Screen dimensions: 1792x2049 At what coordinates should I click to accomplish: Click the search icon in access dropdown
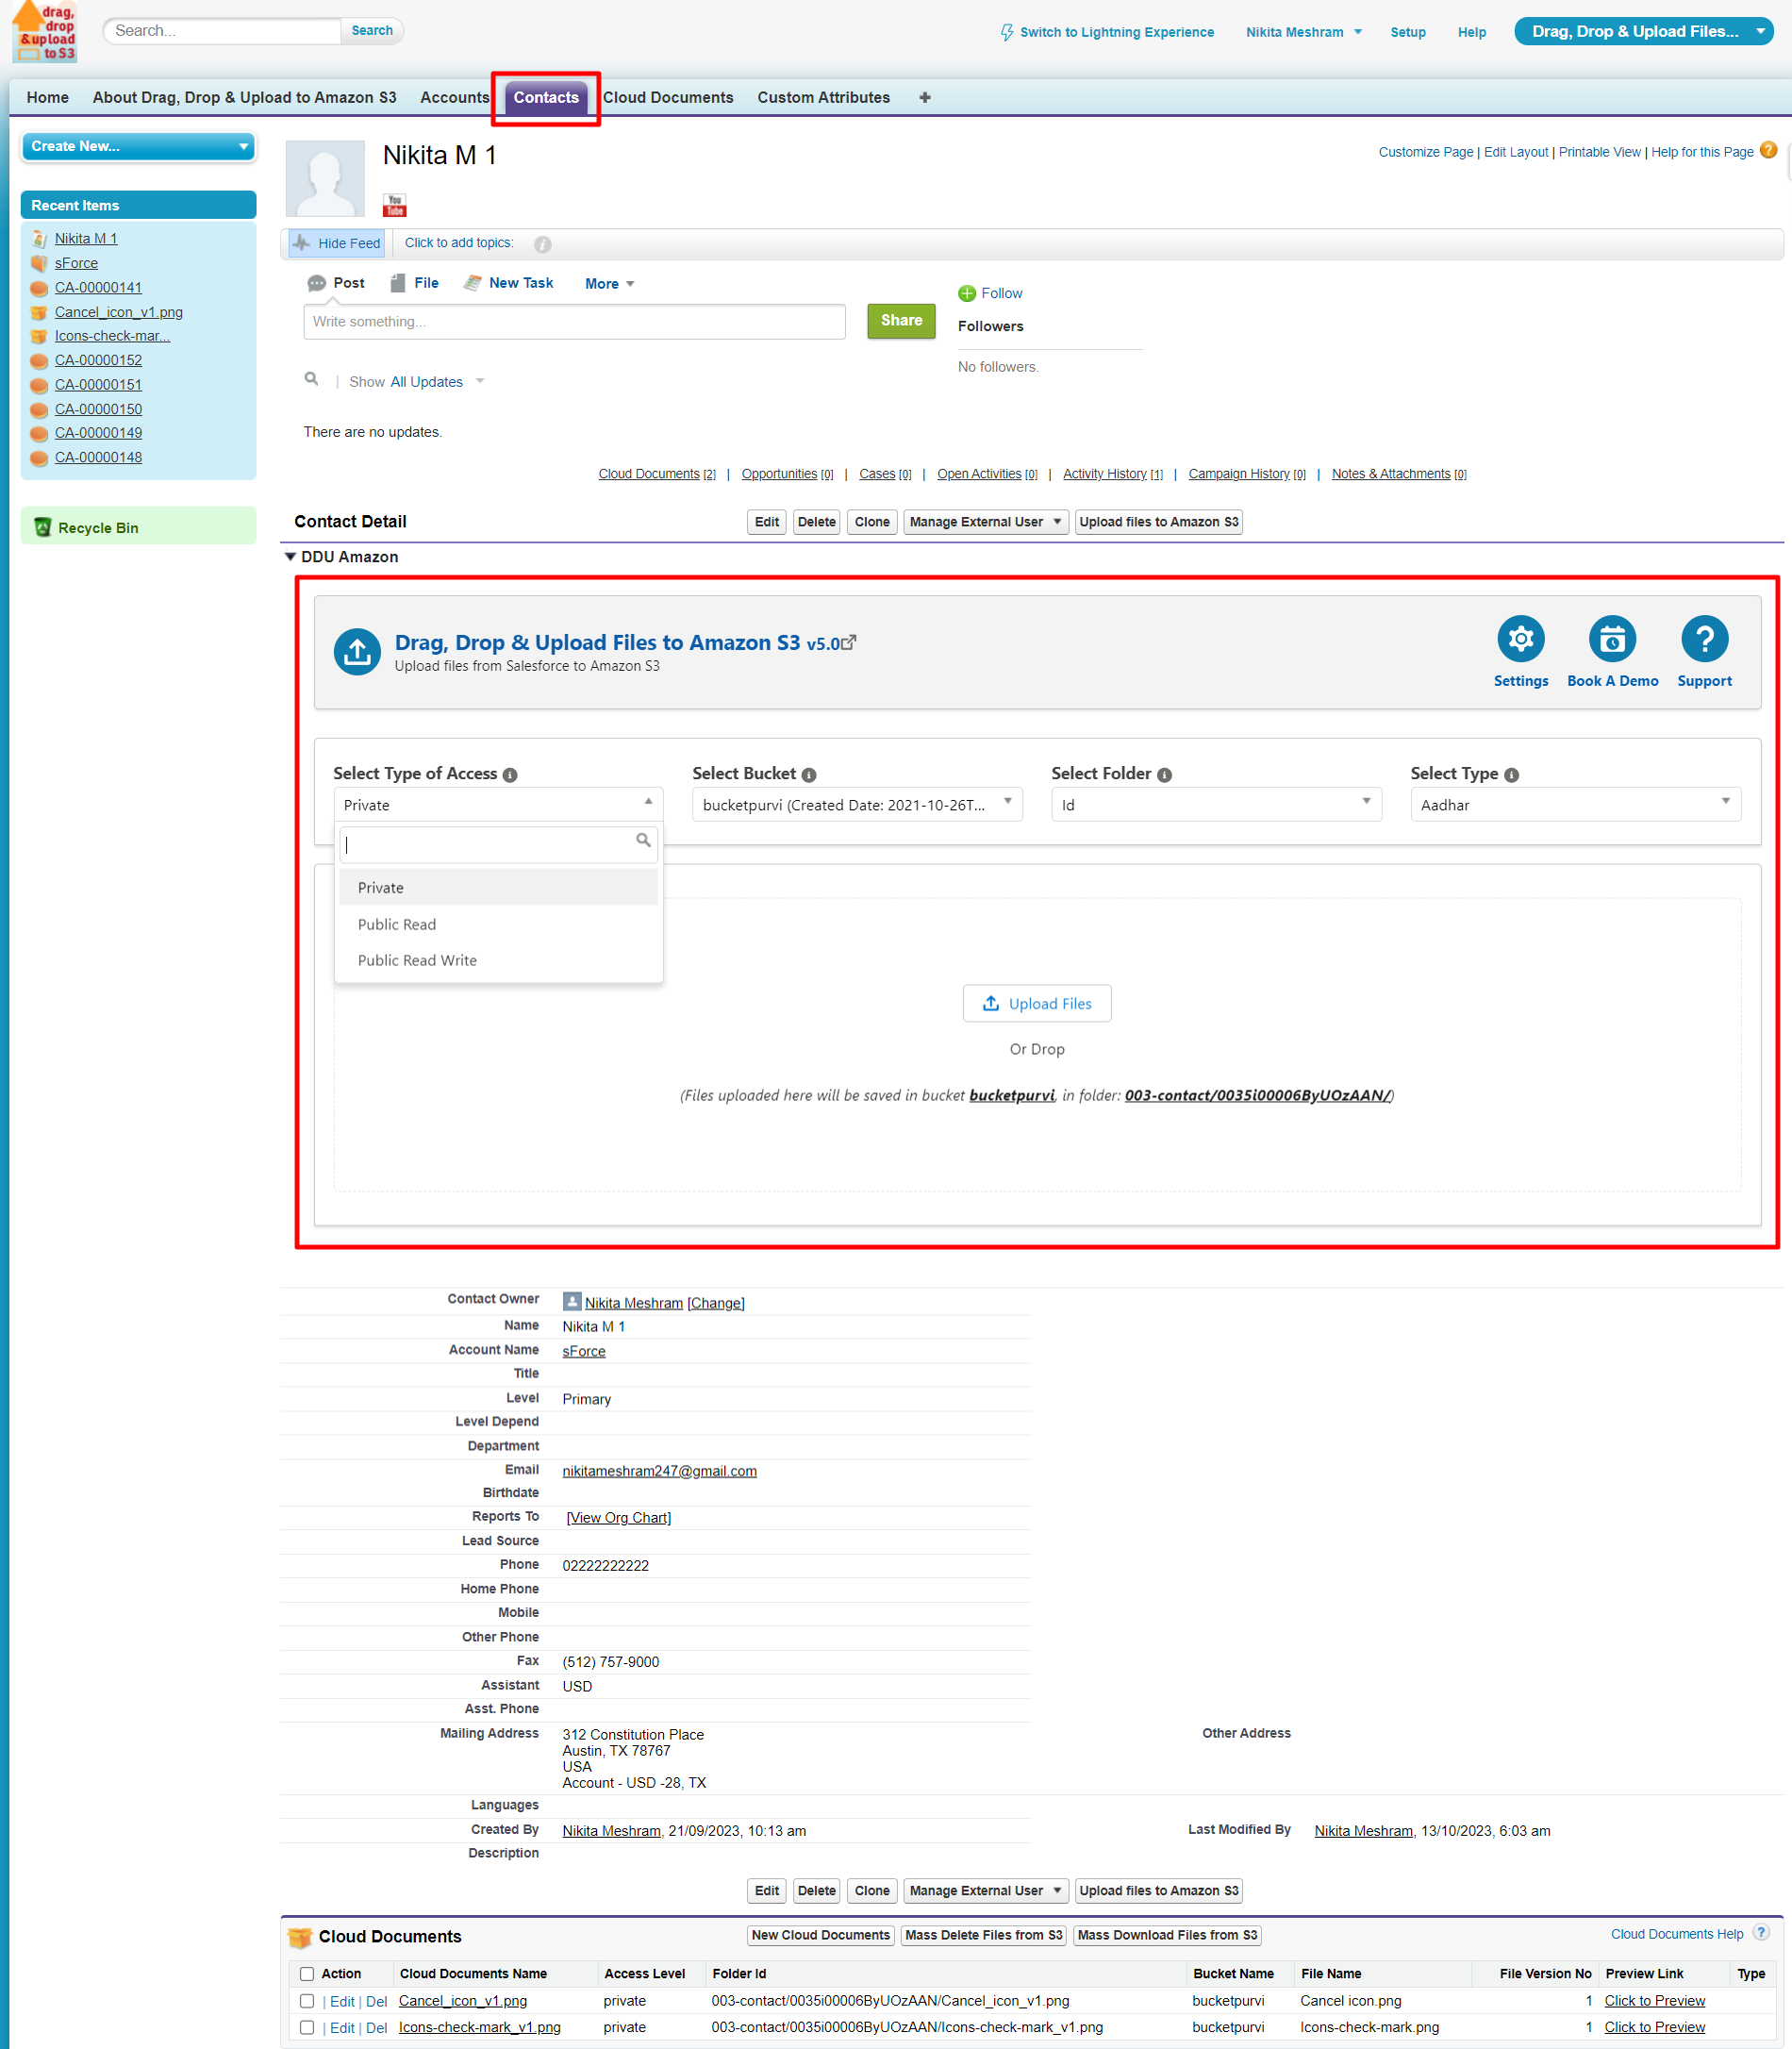click(643, 841)
